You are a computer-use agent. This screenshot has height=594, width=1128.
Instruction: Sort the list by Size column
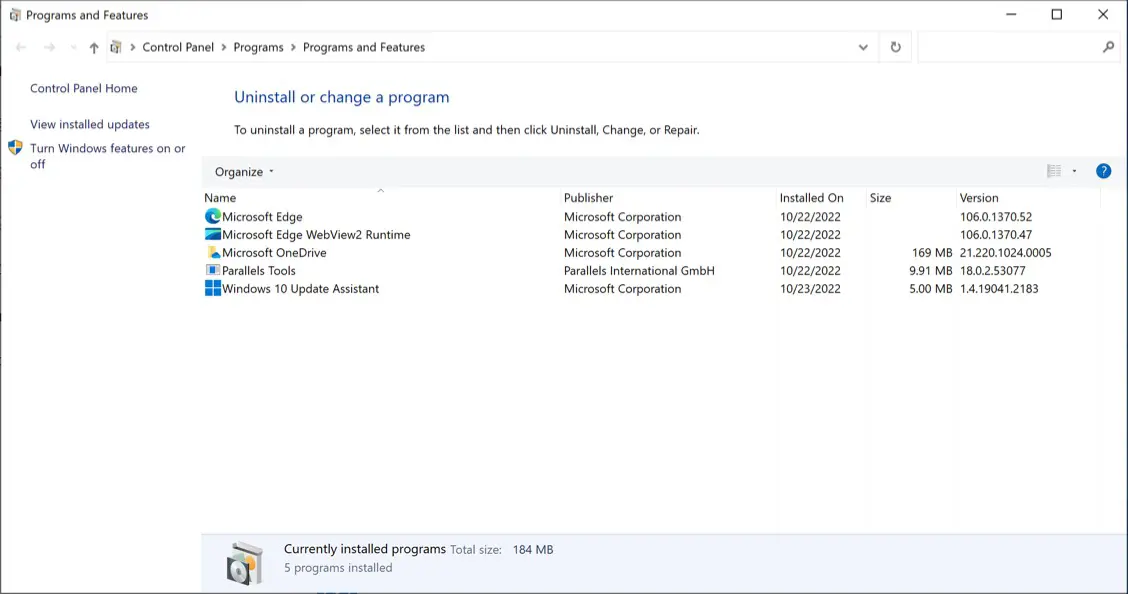point(880,197)
